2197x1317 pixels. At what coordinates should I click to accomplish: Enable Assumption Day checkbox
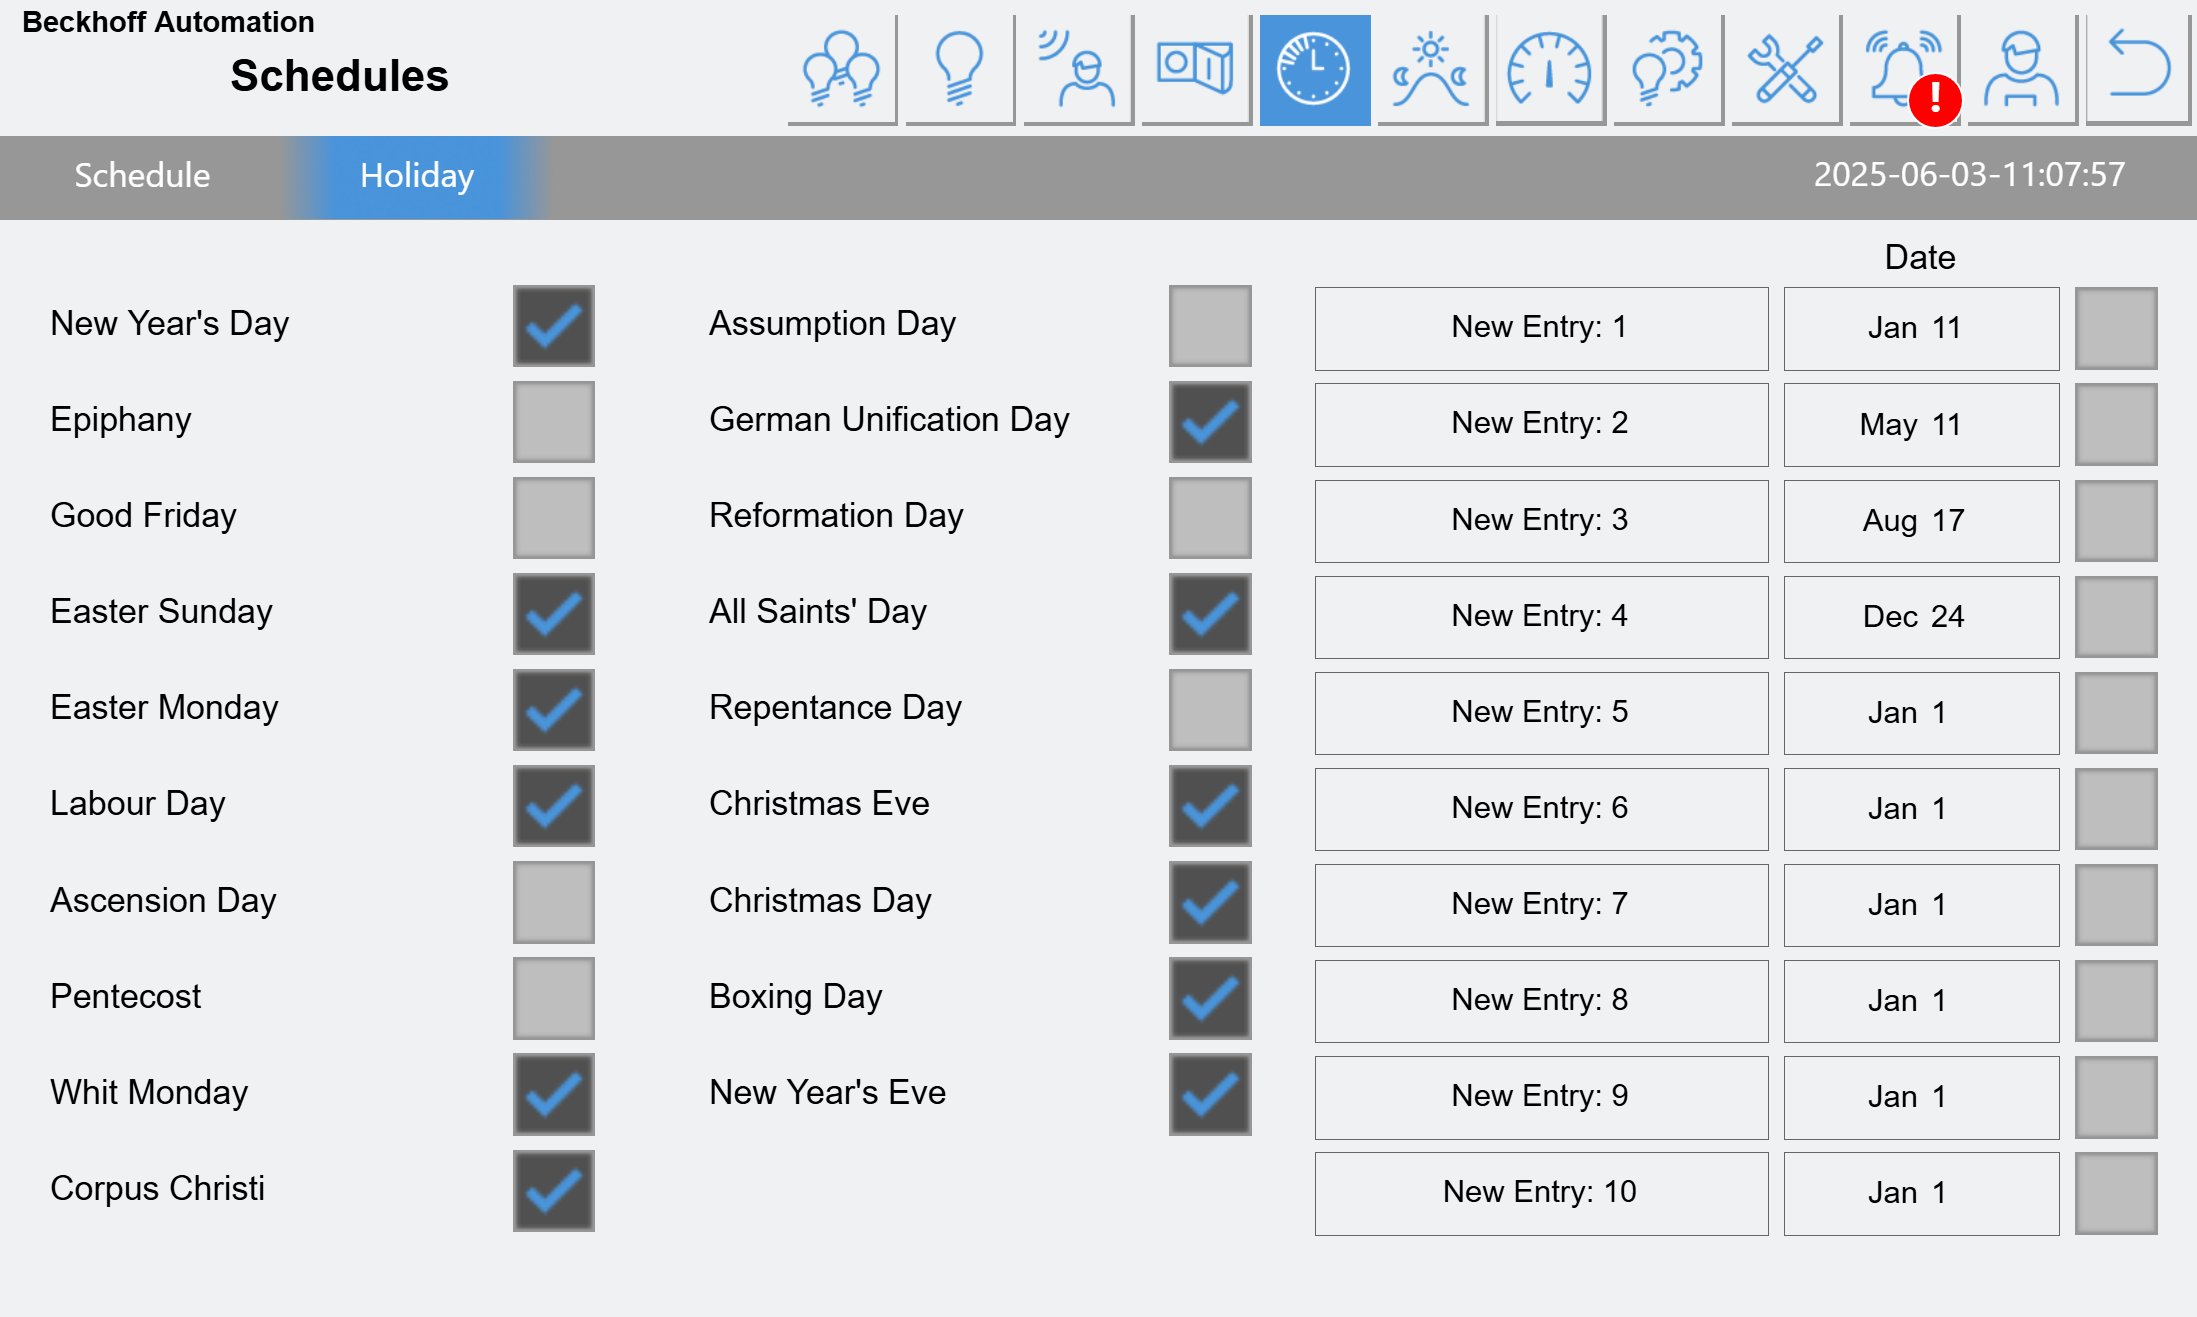pos(1210,326)
